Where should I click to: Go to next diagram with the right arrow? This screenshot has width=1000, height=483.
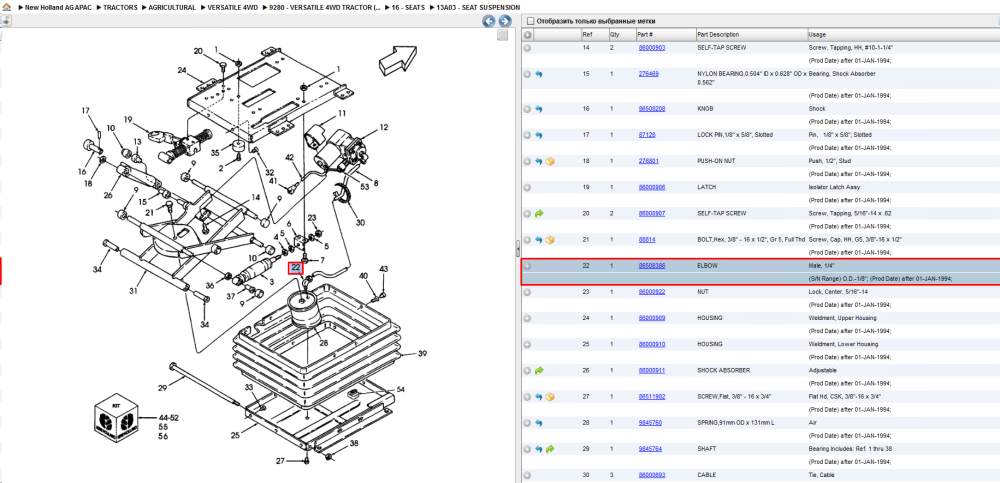[x=504, y=21]
